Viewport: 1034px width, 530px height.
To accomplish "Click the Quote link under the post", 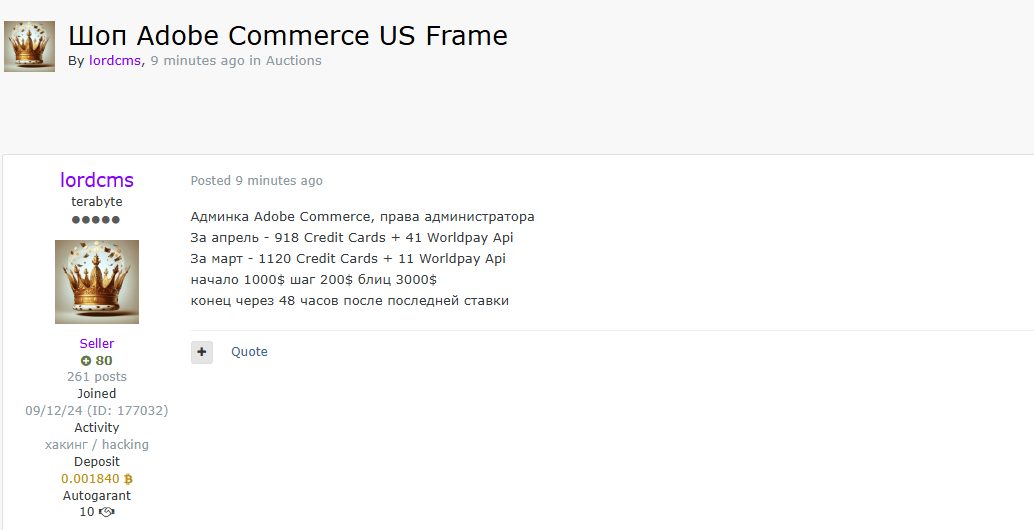I will [x=249, y=352].
